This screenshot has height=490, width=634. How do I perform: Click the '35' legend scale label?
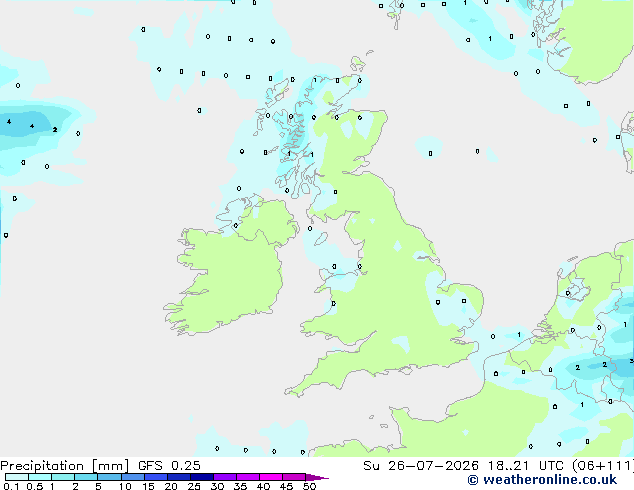(x=240, y=486)
